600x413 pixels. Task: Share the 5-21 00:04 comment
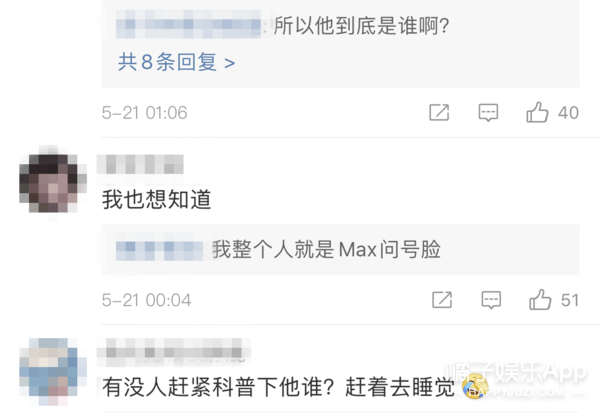click(442, 300)
